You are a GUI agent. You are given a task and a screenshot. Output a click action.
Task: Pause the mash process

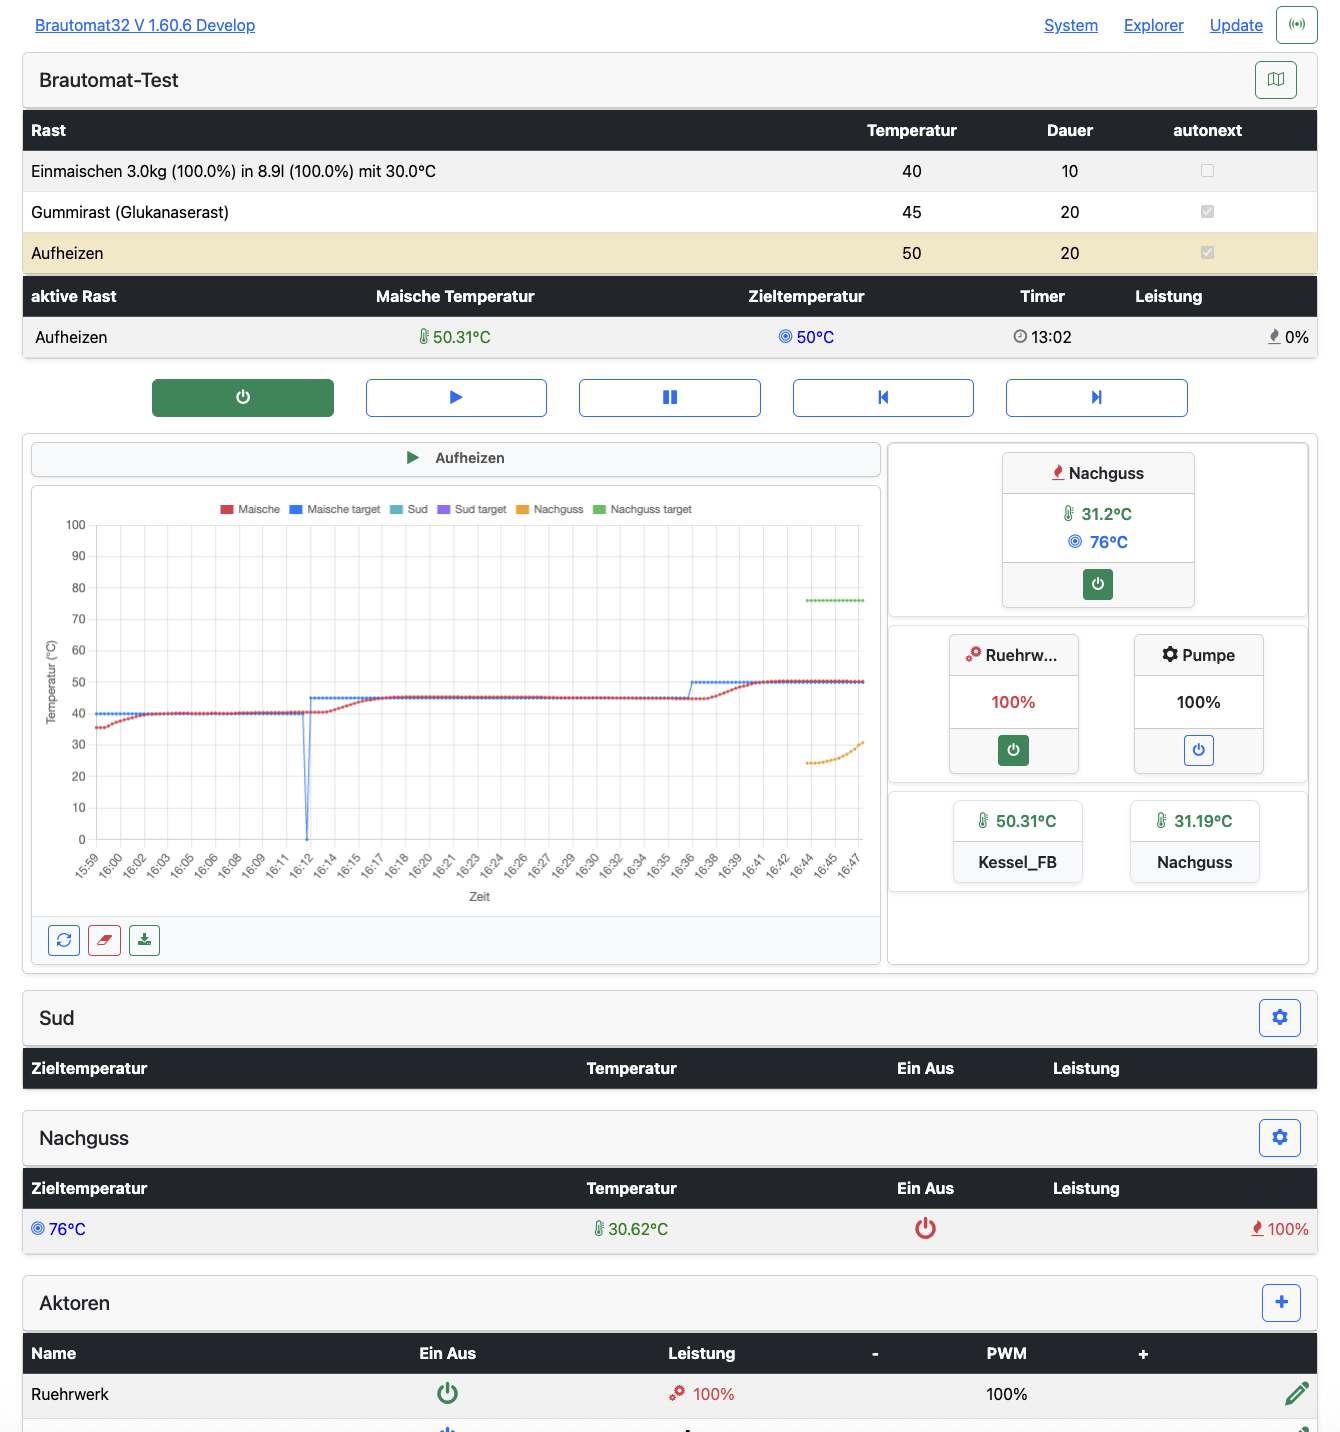tap(669, 397)
